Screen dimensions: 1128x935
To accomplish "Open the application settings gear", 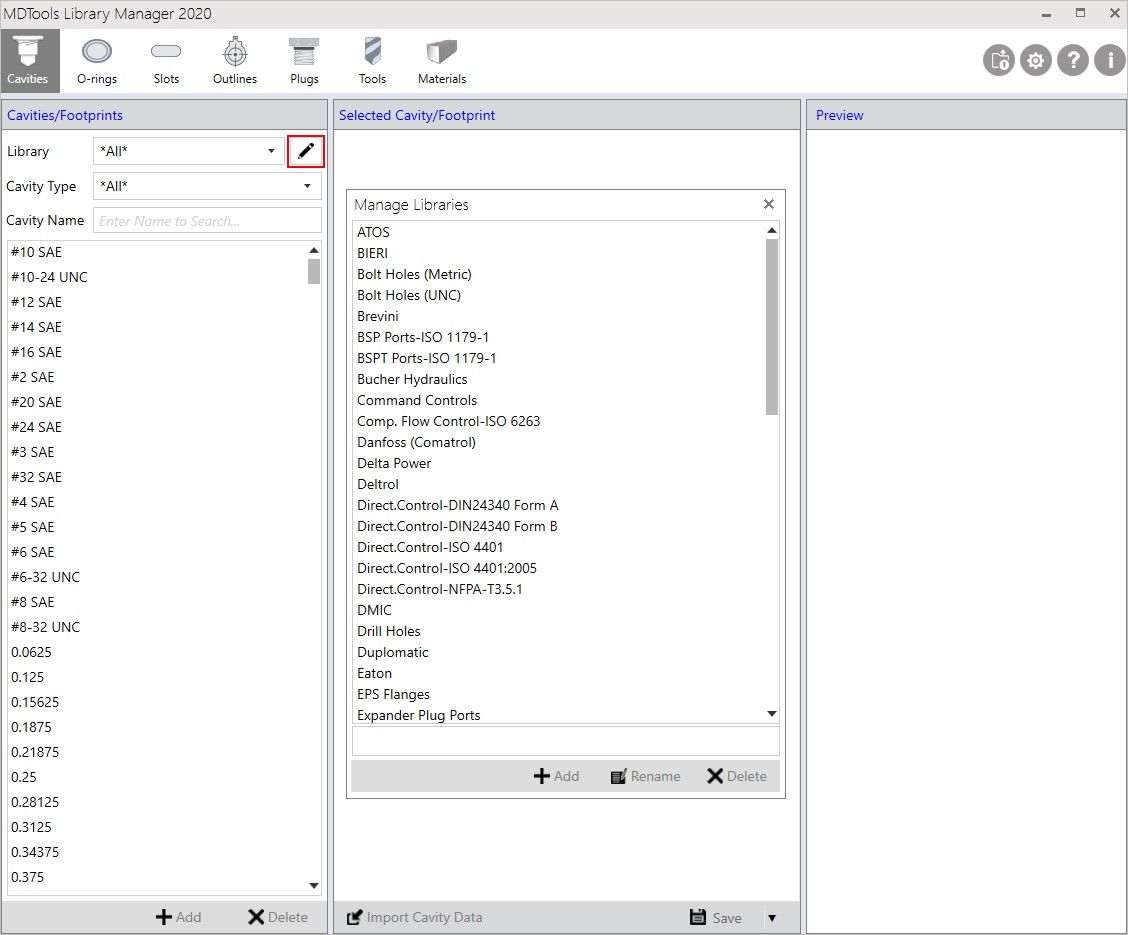I will [1035, 60].
